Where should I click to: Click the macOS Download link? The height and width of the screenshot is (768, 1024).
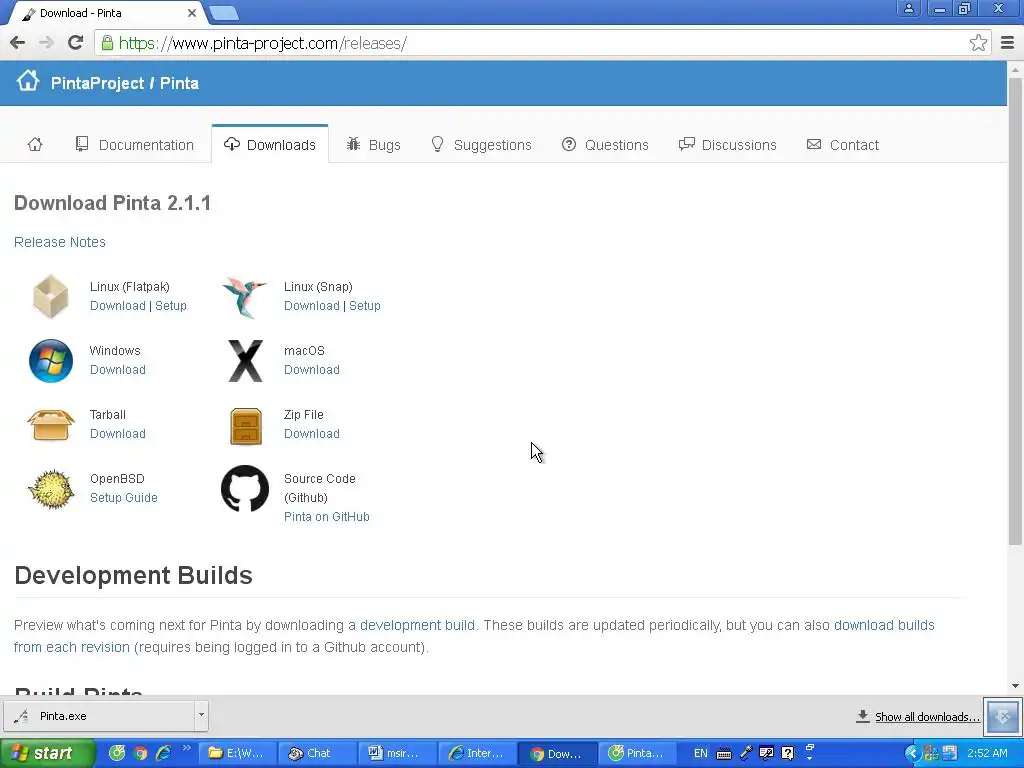312,370
